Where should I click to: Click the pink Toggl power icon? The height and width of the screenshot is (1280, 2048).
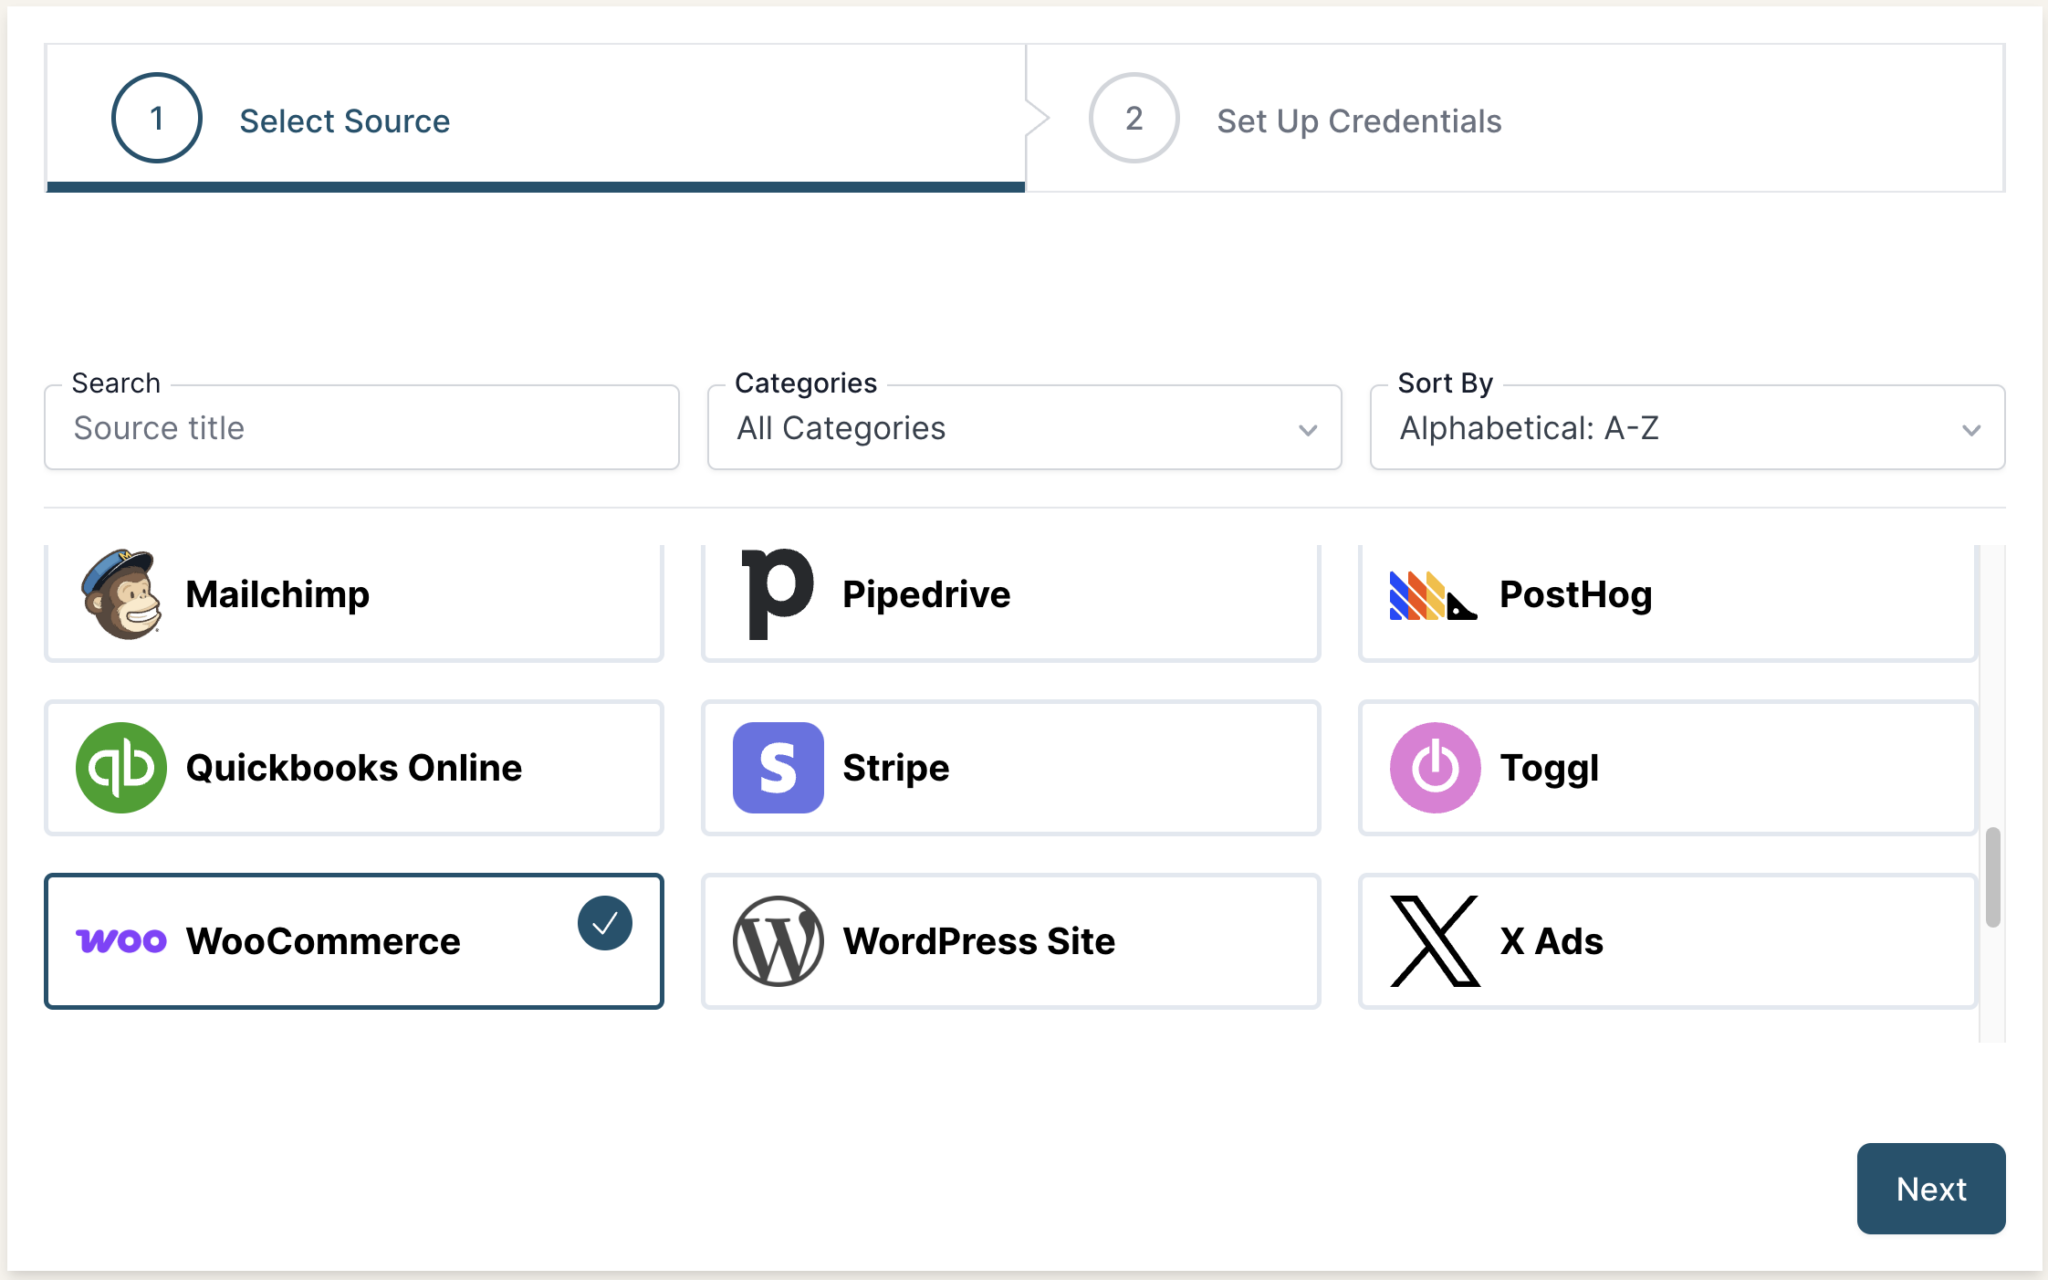click(x=1434, y=767)
